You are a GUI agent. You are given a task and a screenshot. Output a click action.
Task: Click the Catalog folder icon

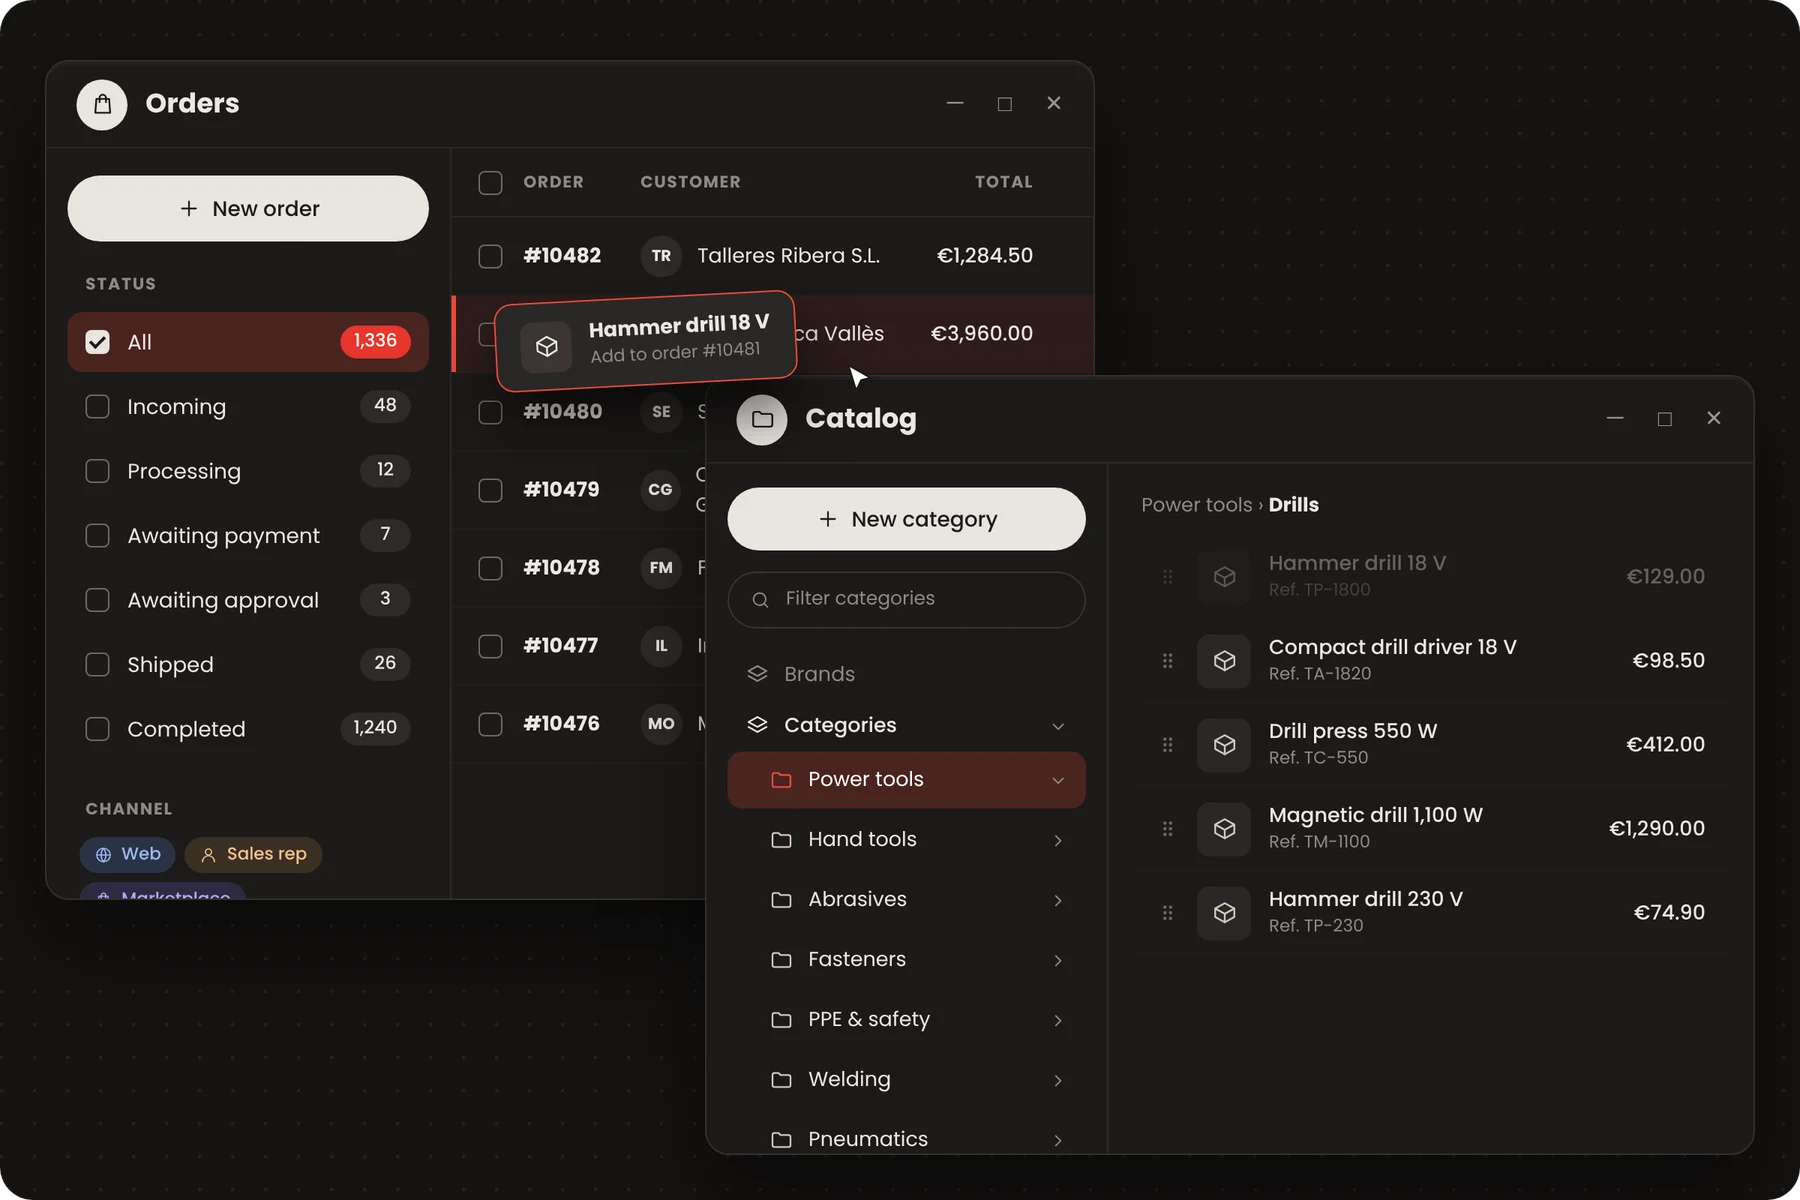click(762, 419)
